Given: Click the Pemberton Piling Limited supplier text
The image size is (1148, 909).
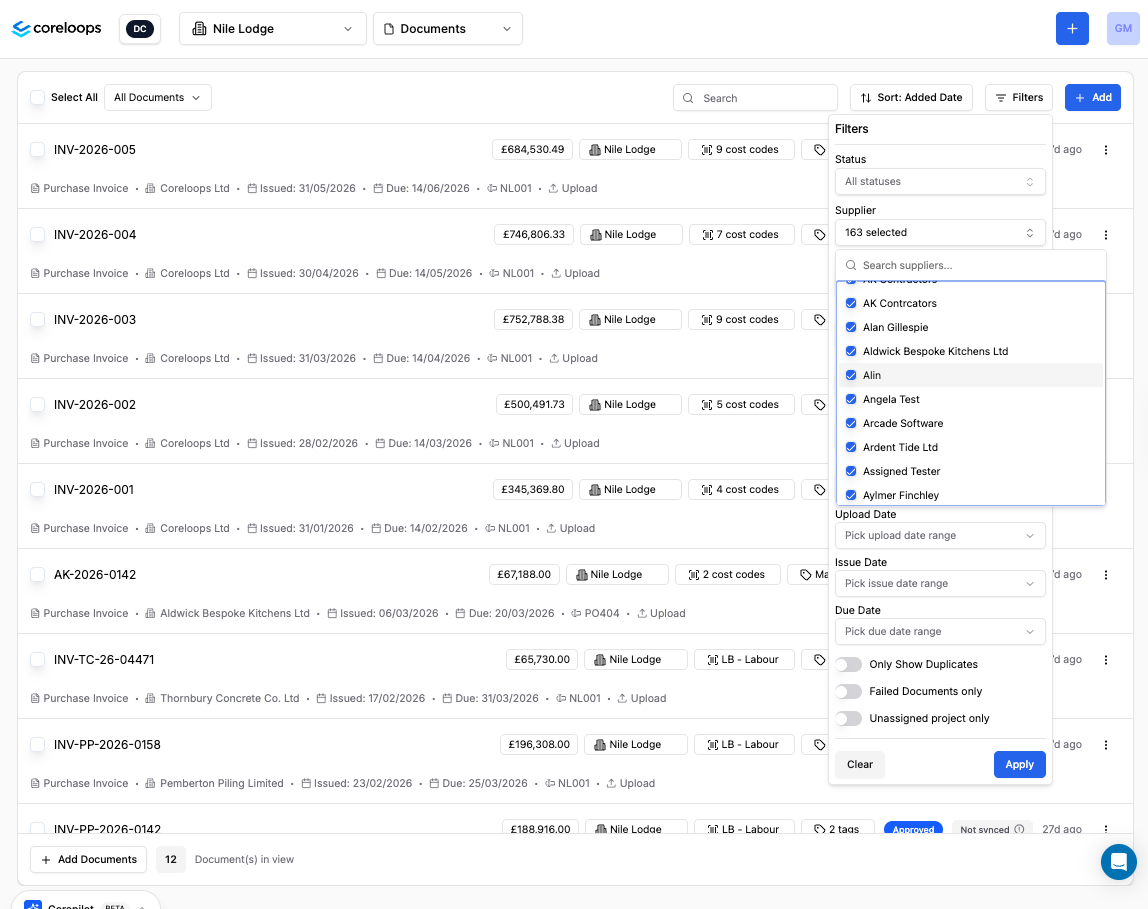Looking at the screenshot, I should (x=221, y=783).
